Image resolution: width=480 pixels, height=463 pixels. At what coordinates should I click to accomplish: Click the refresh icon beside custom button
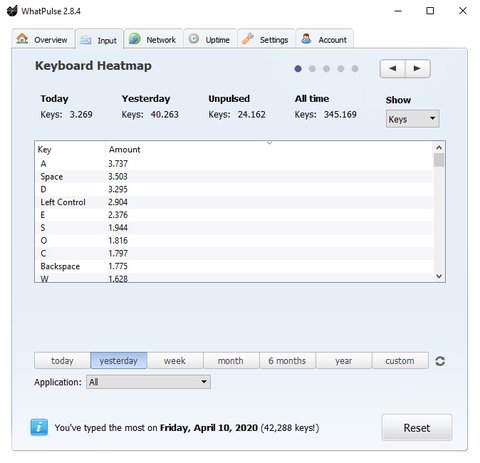click(440, 361)
